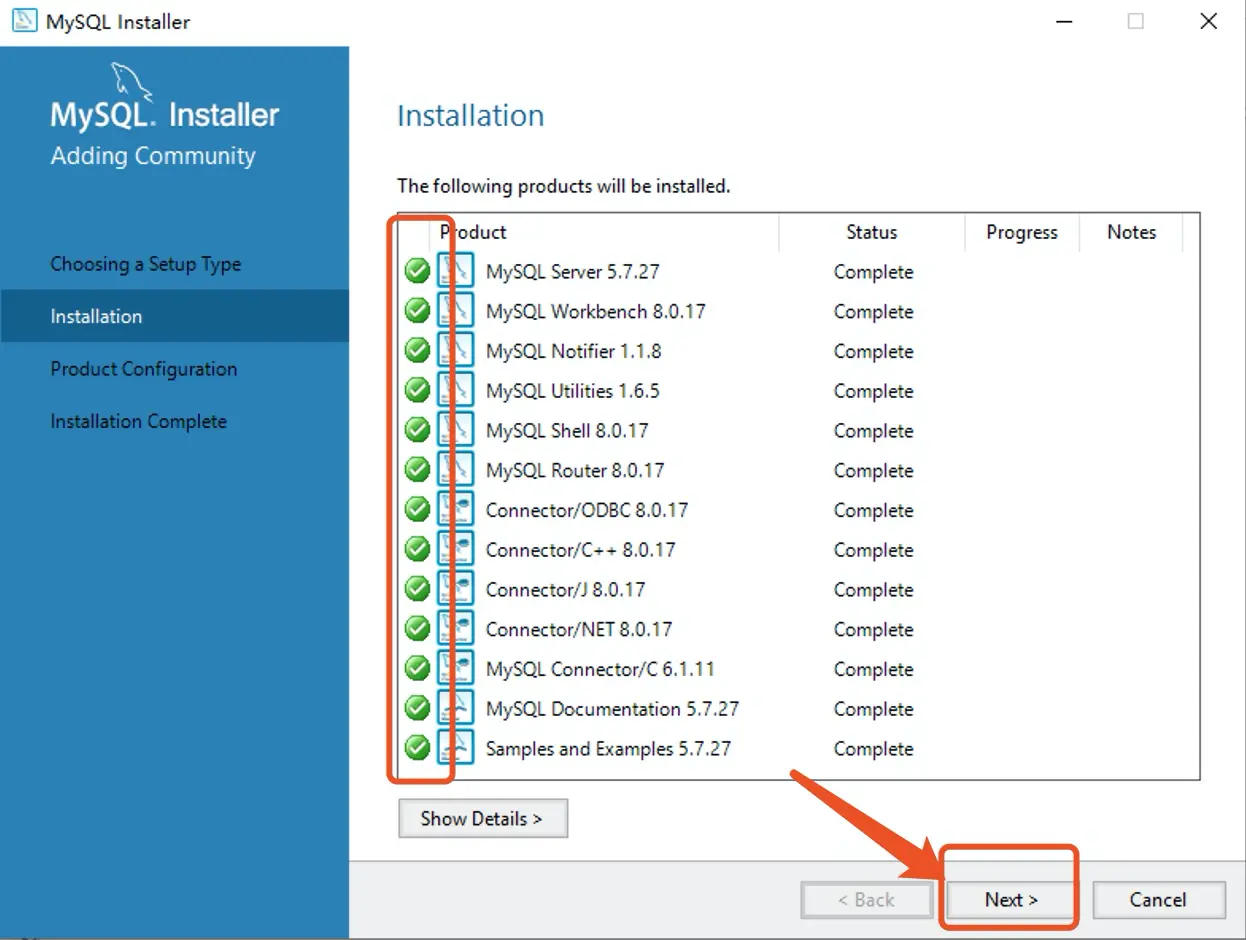
Task: Select the MySQL Documentation 5.7.27 row text
Action: tap(612, 708)
